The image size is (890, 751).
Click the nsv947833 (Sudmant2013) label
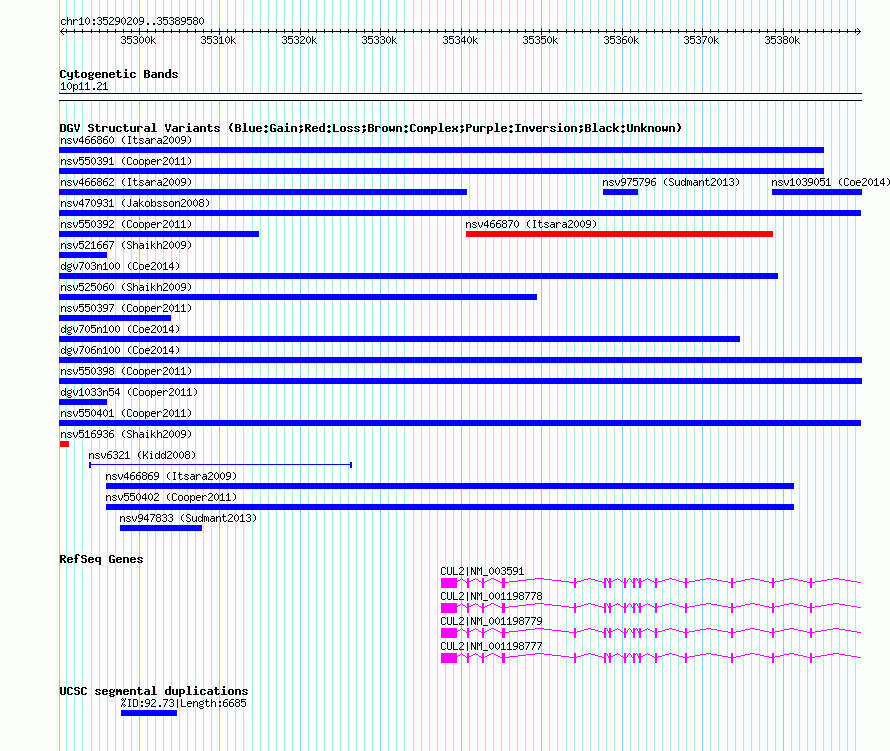click(188, 518)
